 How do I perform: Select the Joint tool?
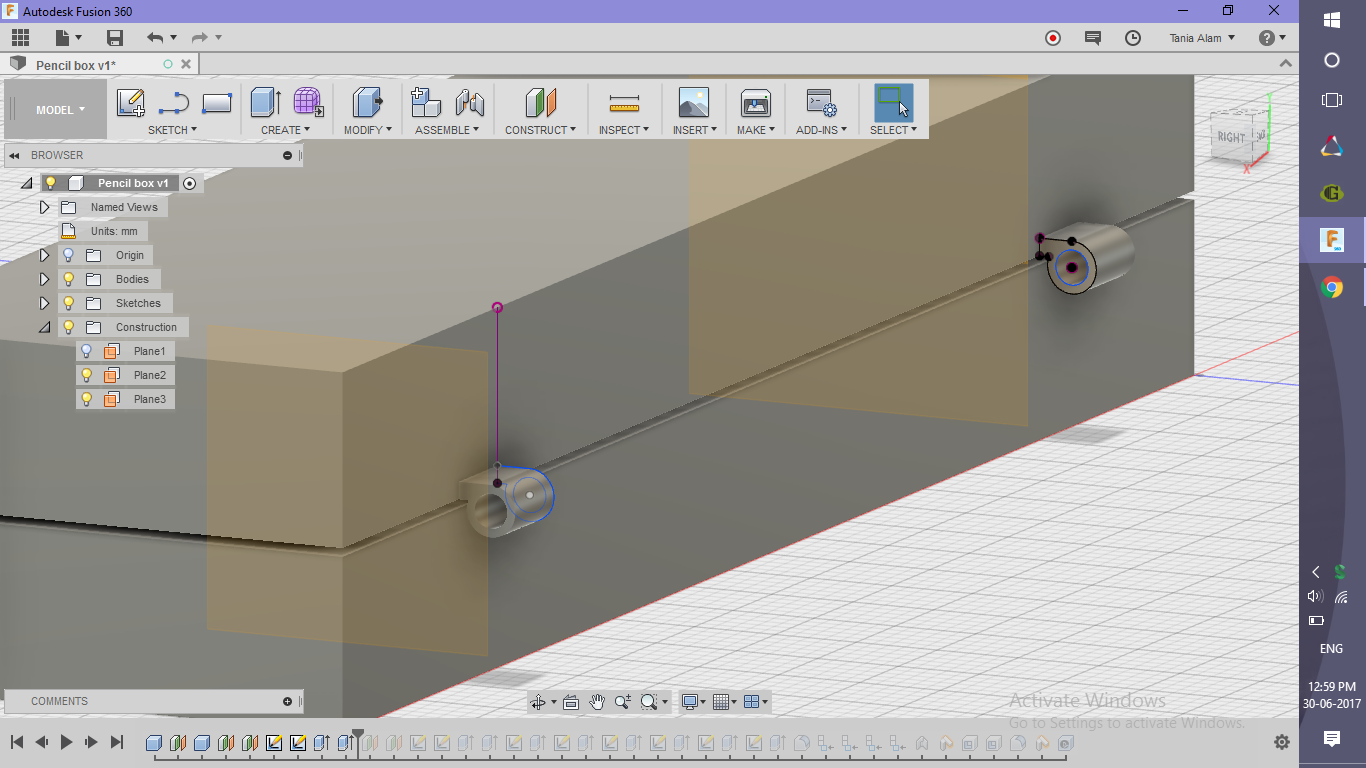pos(469,102)
